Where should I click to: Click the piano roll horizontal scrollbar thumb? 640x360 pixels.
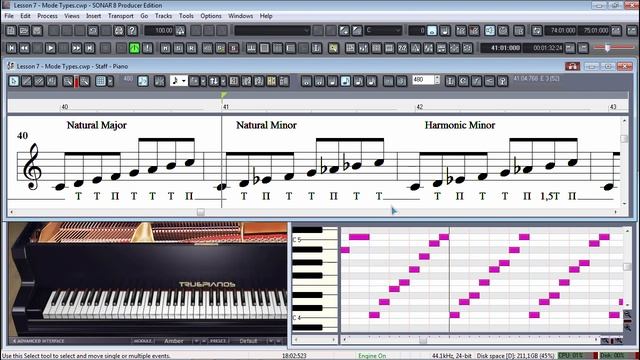pyautogui.click(x=423, y=340)
